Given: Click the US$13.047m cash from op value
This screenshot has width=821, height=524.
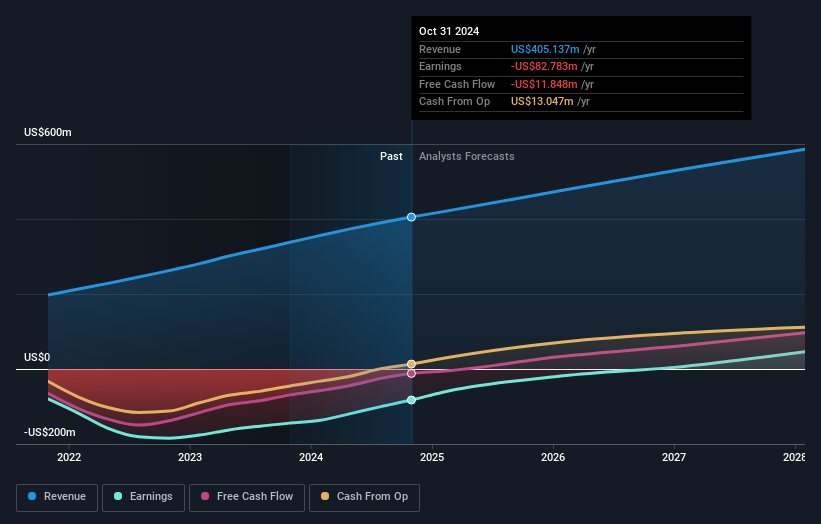Looking at the screenshot, I should coord(542,102).
